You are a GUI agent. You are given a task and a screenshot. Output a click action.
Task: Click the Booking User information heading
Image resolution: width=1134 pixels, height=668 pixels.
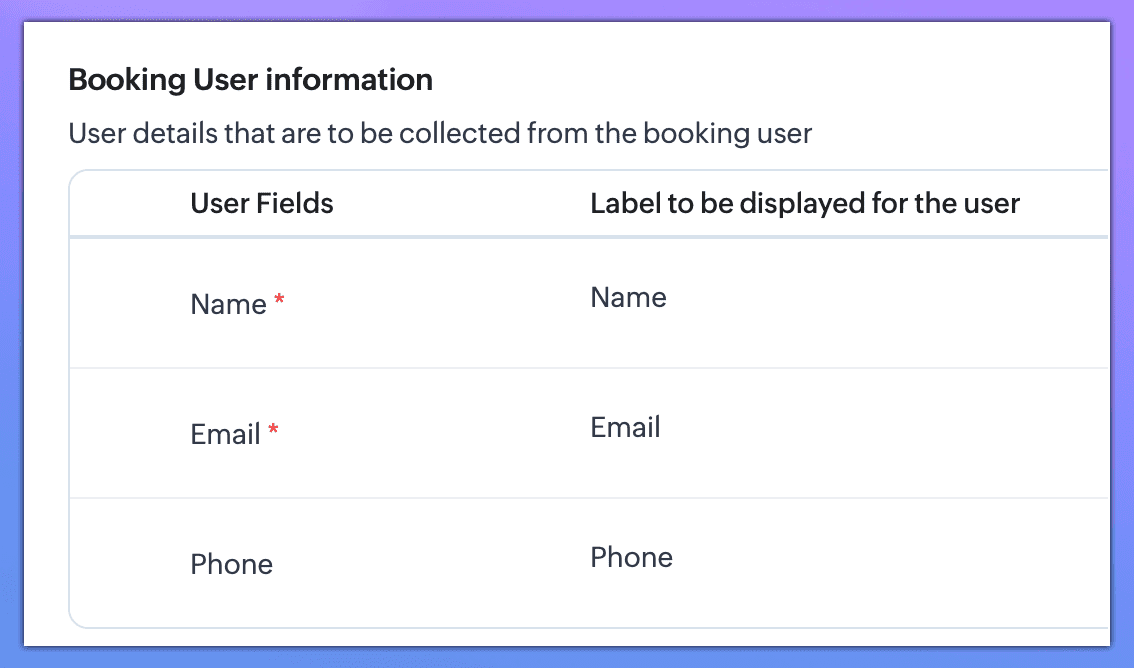[x=250, y=80]
